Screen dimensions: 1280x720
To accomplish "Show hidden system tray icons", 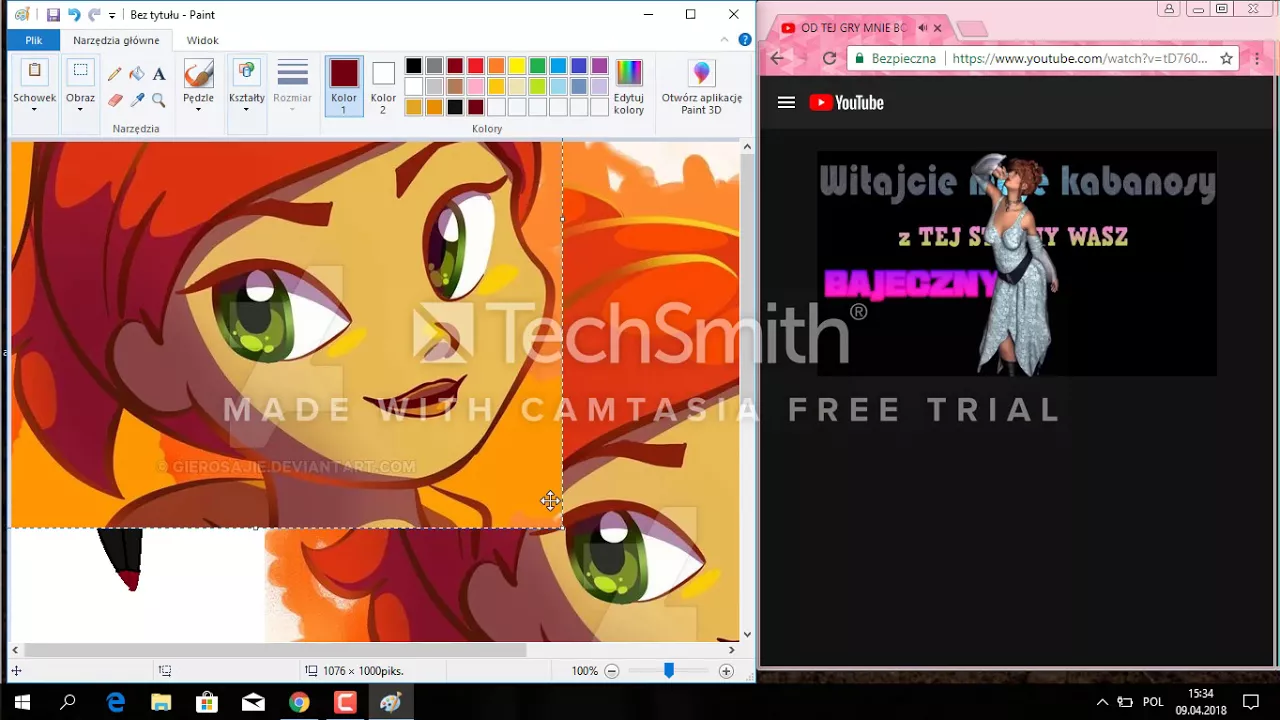I will 1102,702.
